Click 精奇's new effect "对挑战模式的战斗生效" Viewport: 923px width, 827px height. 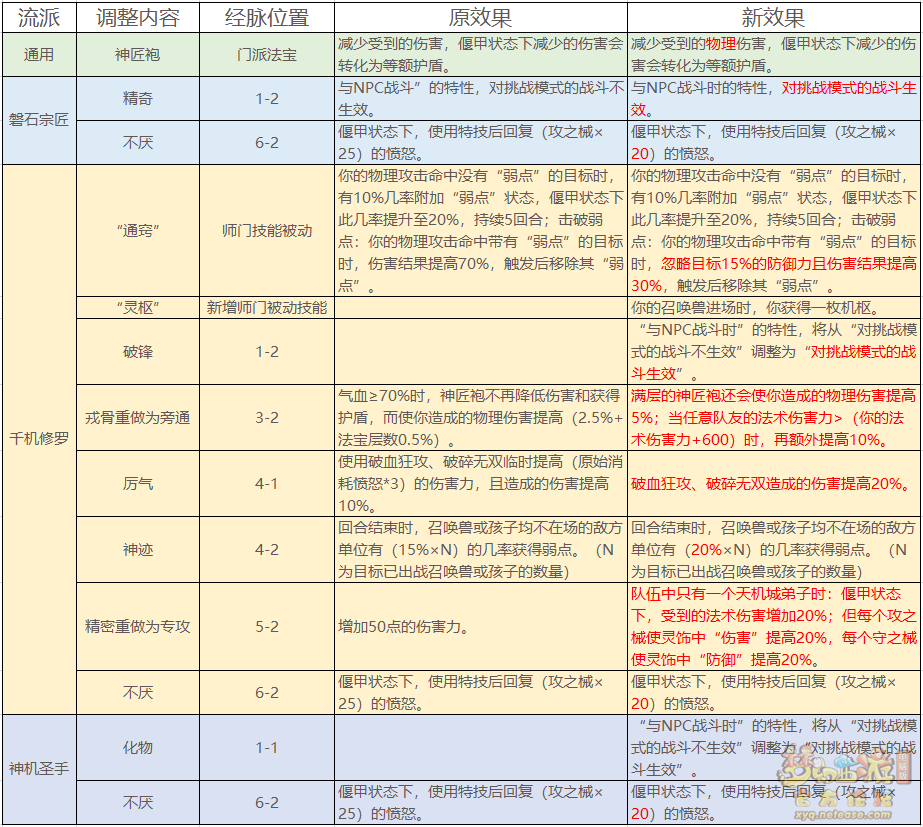point(773,98)
